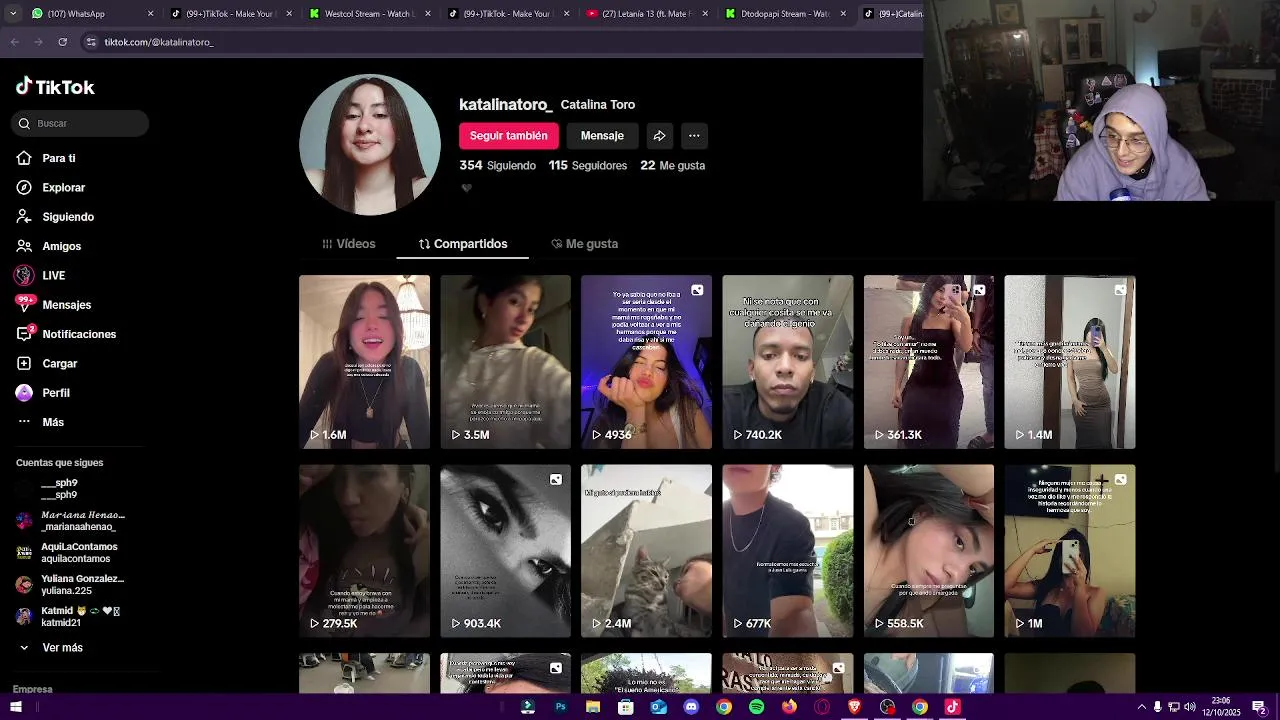Open the video with 740.2K views

click(788, 362)
